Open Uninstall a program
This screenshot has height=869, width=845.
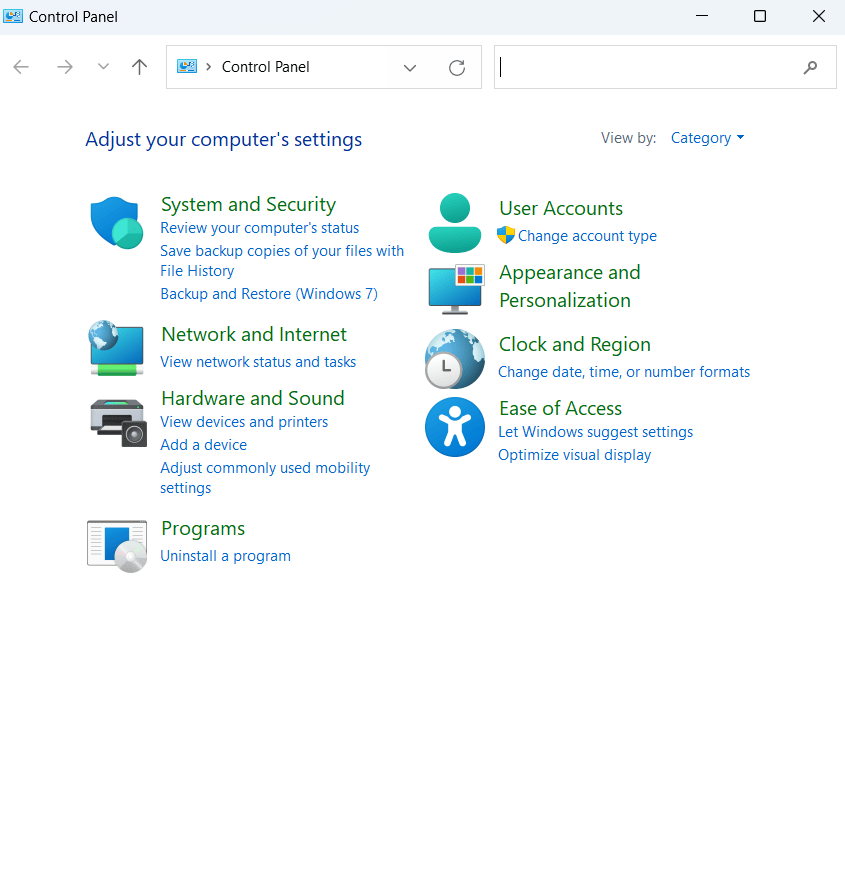click(225, 556)
